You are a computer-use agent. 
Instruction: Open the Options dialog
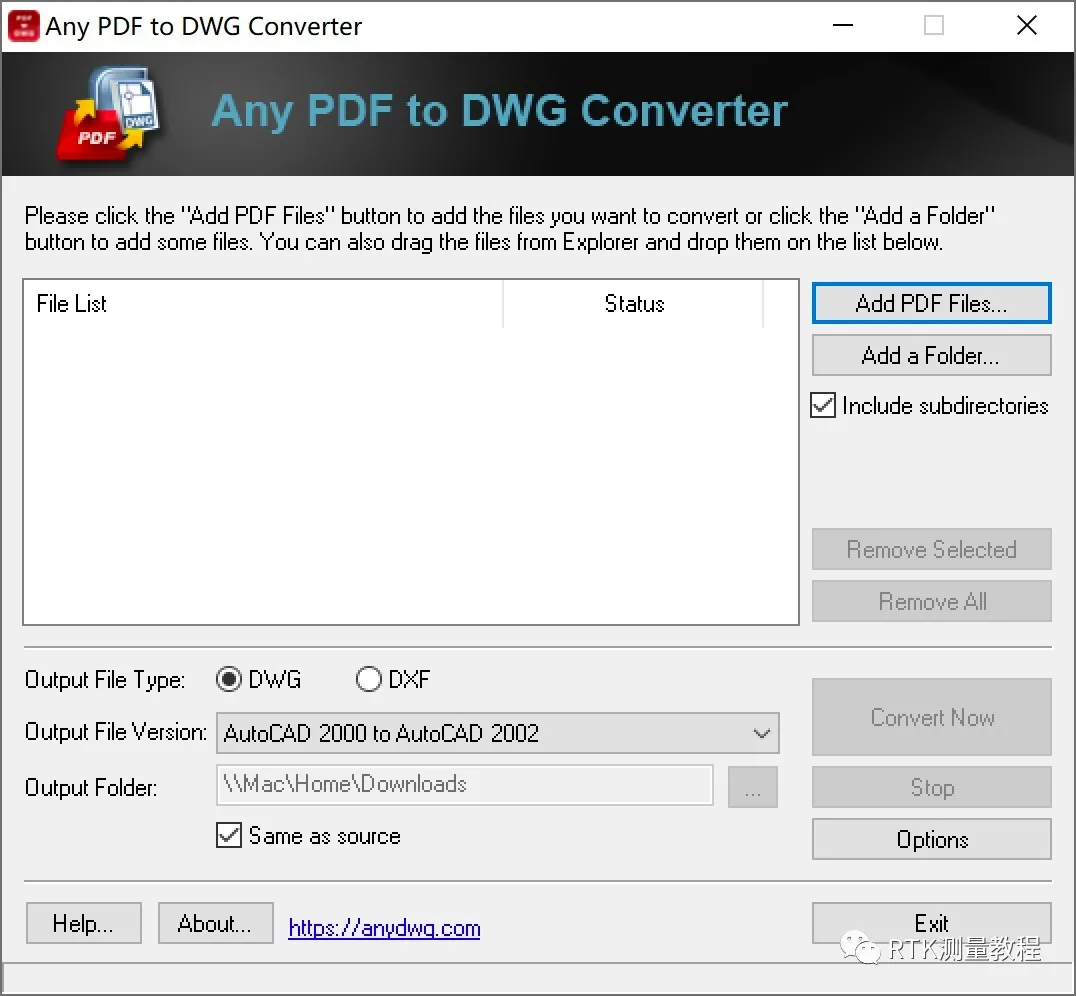point(931,839)
